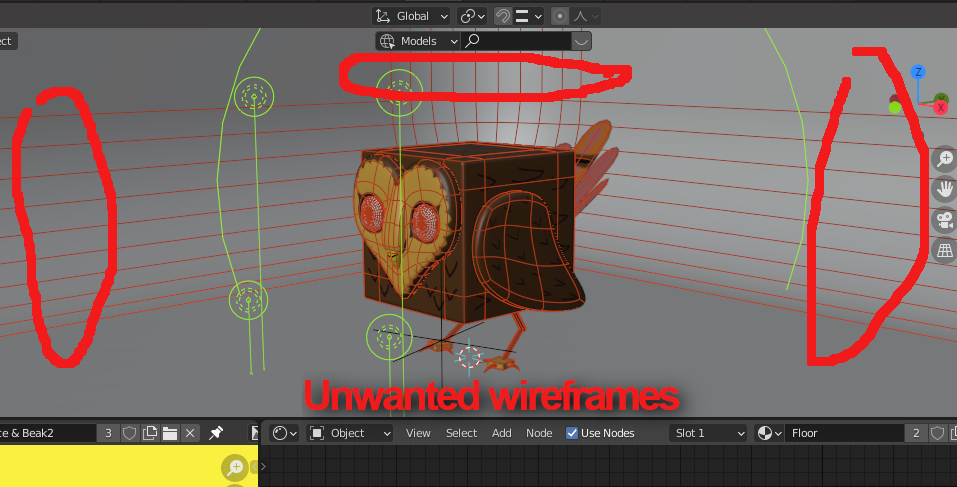Open the Slot 1 material slot dropdown
The height and width of the screenshot is (487, 957).
click(708, 433)
